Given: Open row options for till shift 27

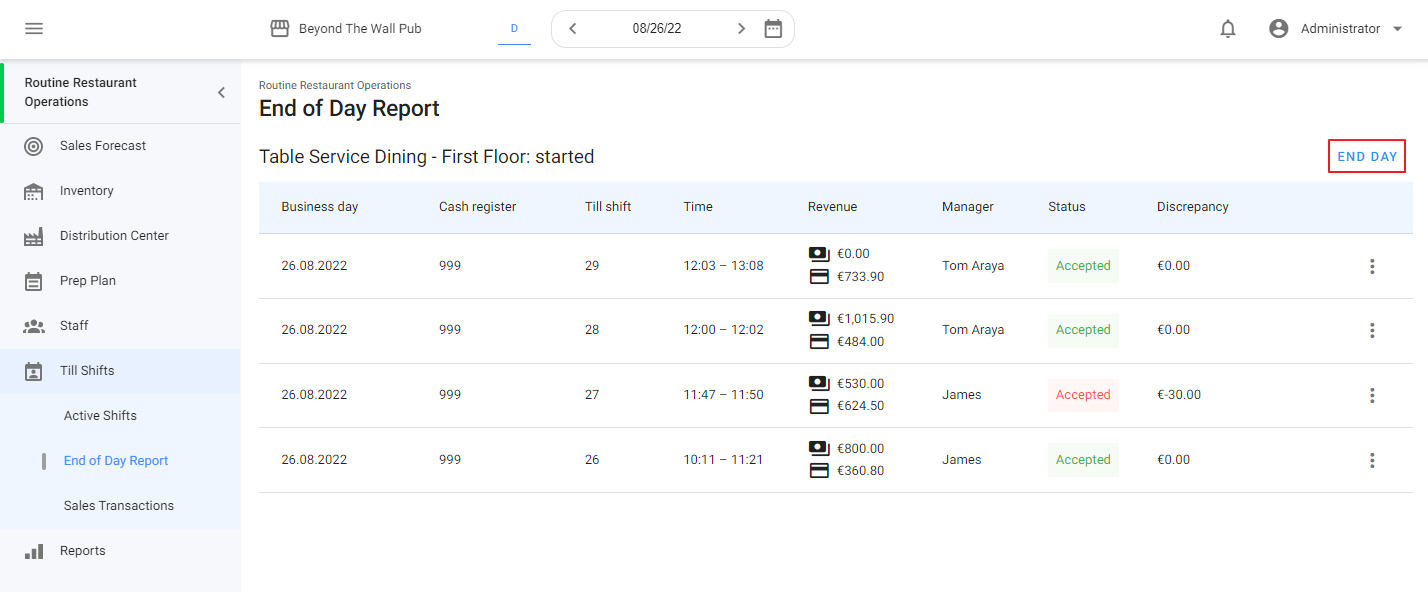Looking at the screenshot, I should click(1372, 395).
